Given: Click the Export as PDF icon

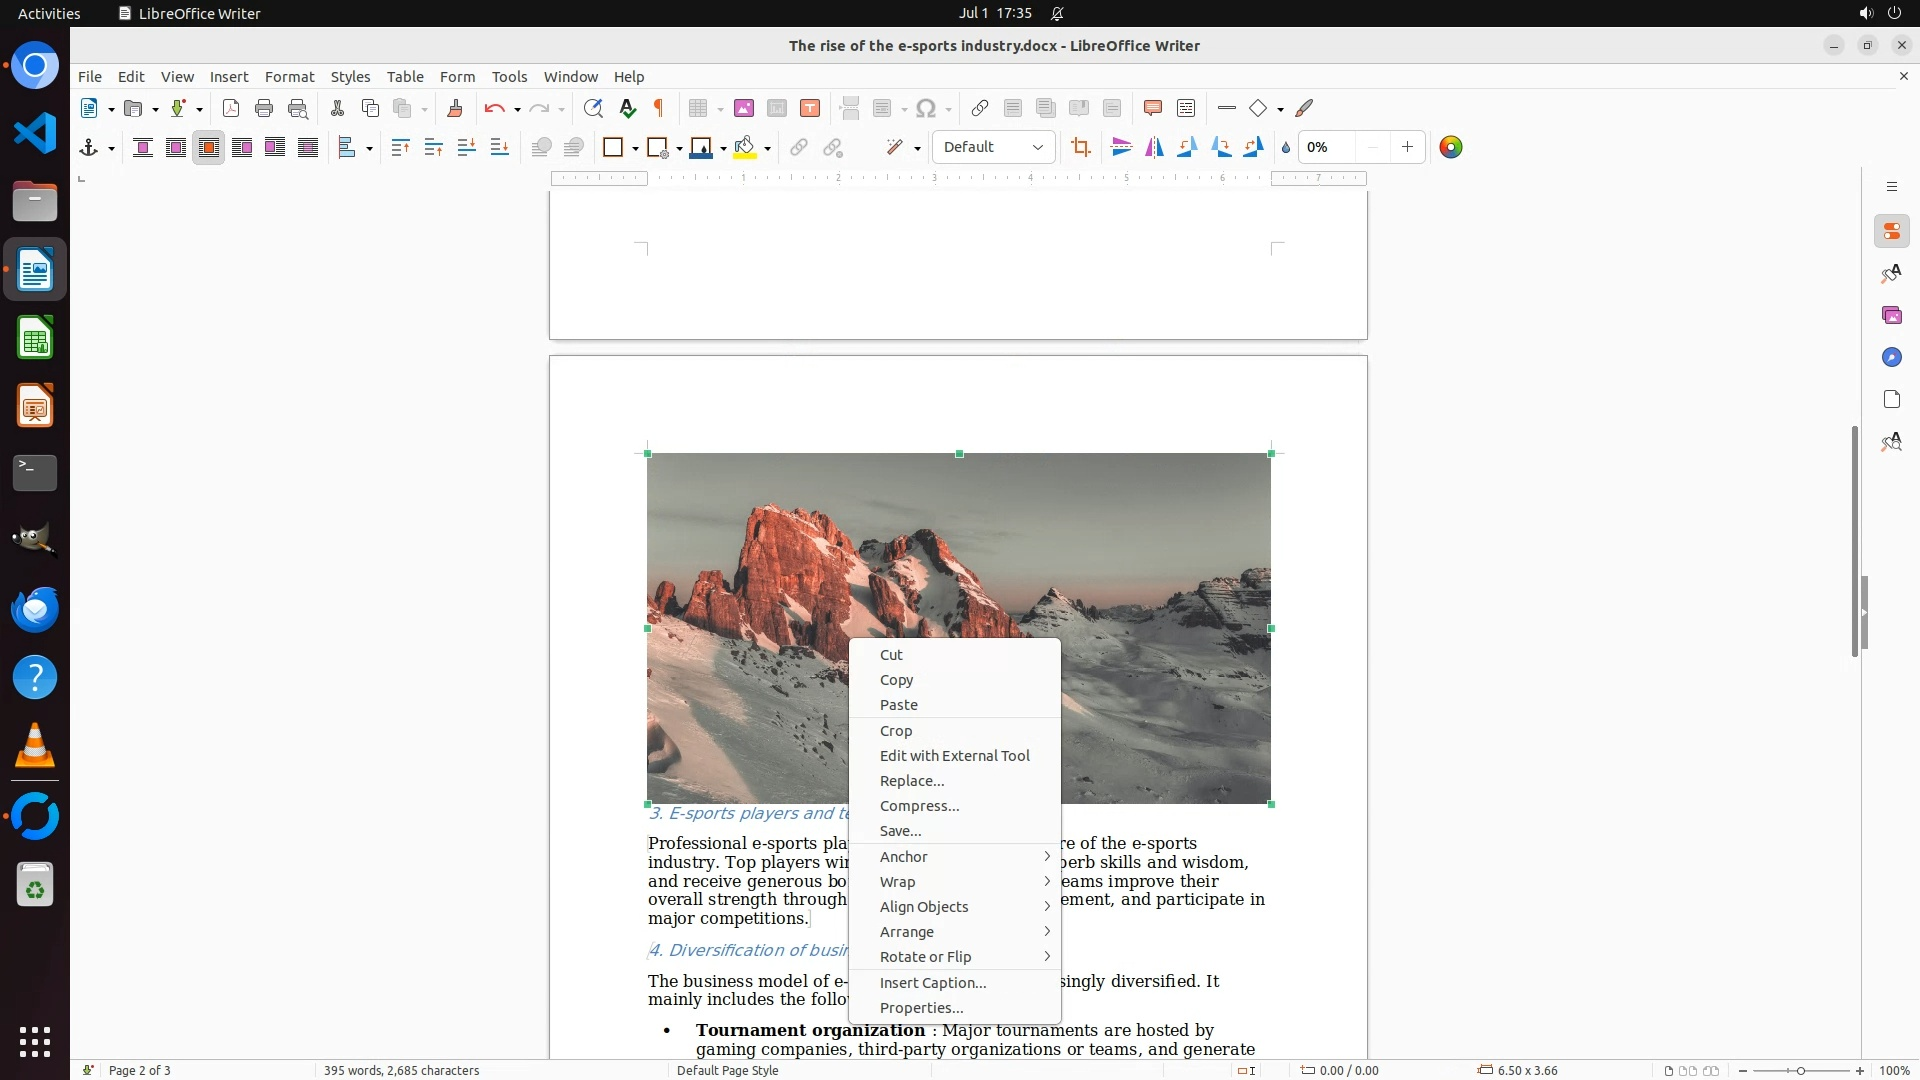Looking at the screenshot, I should [x=231, y=108].
